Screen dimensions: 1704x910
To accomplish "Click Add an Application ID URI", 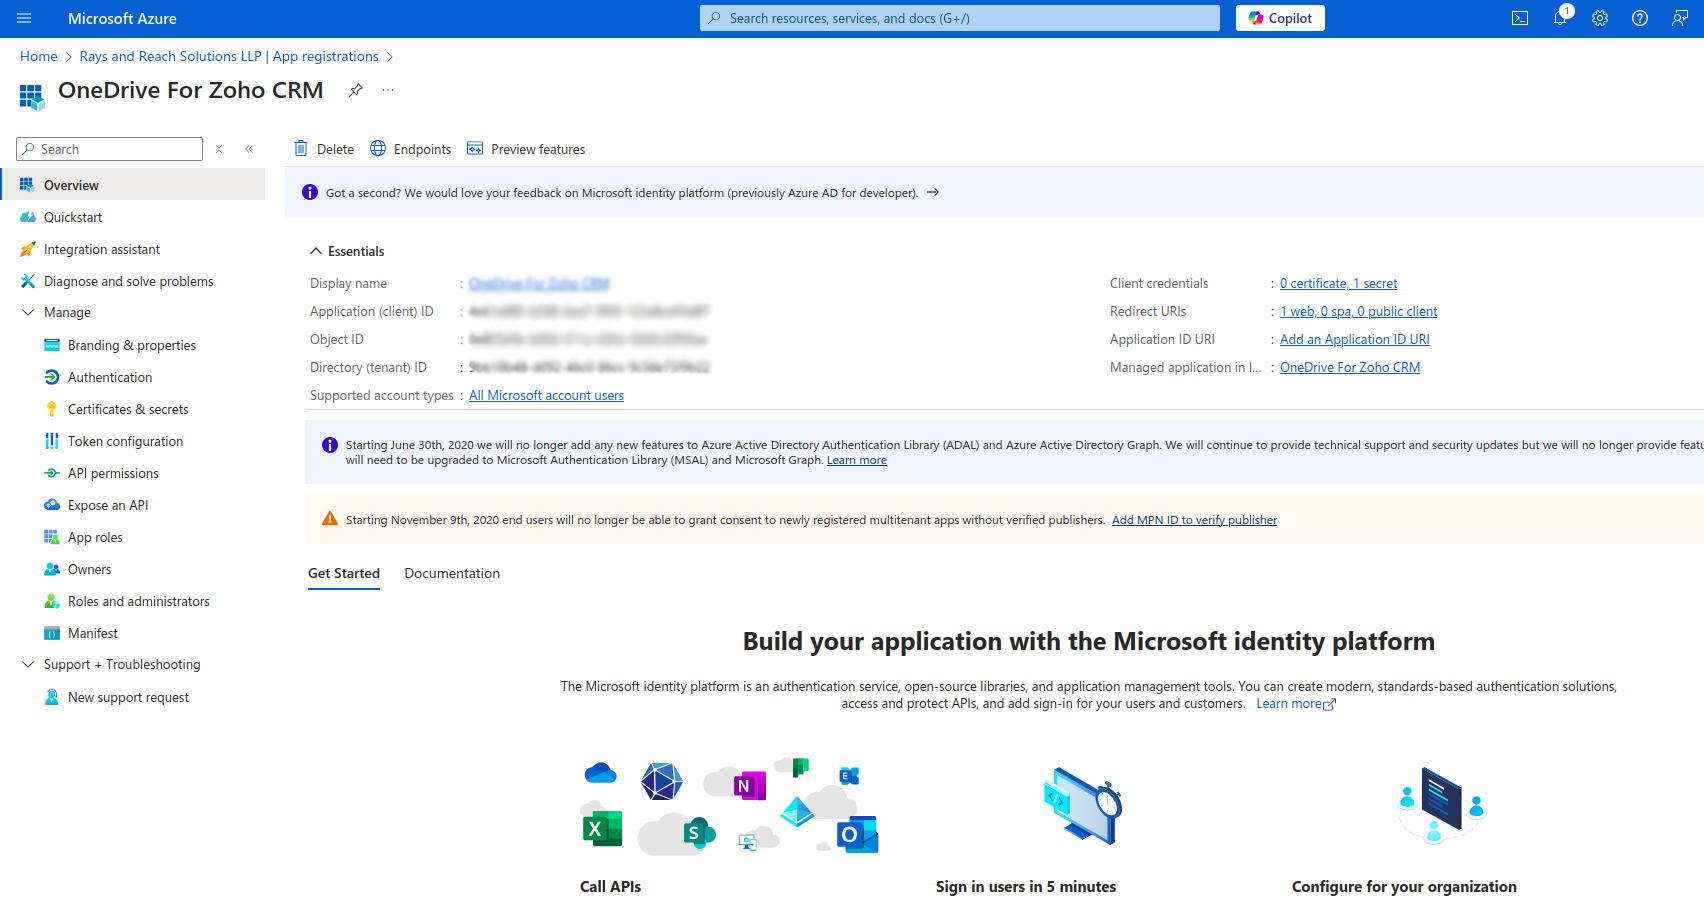I will tap(1355, 340).
